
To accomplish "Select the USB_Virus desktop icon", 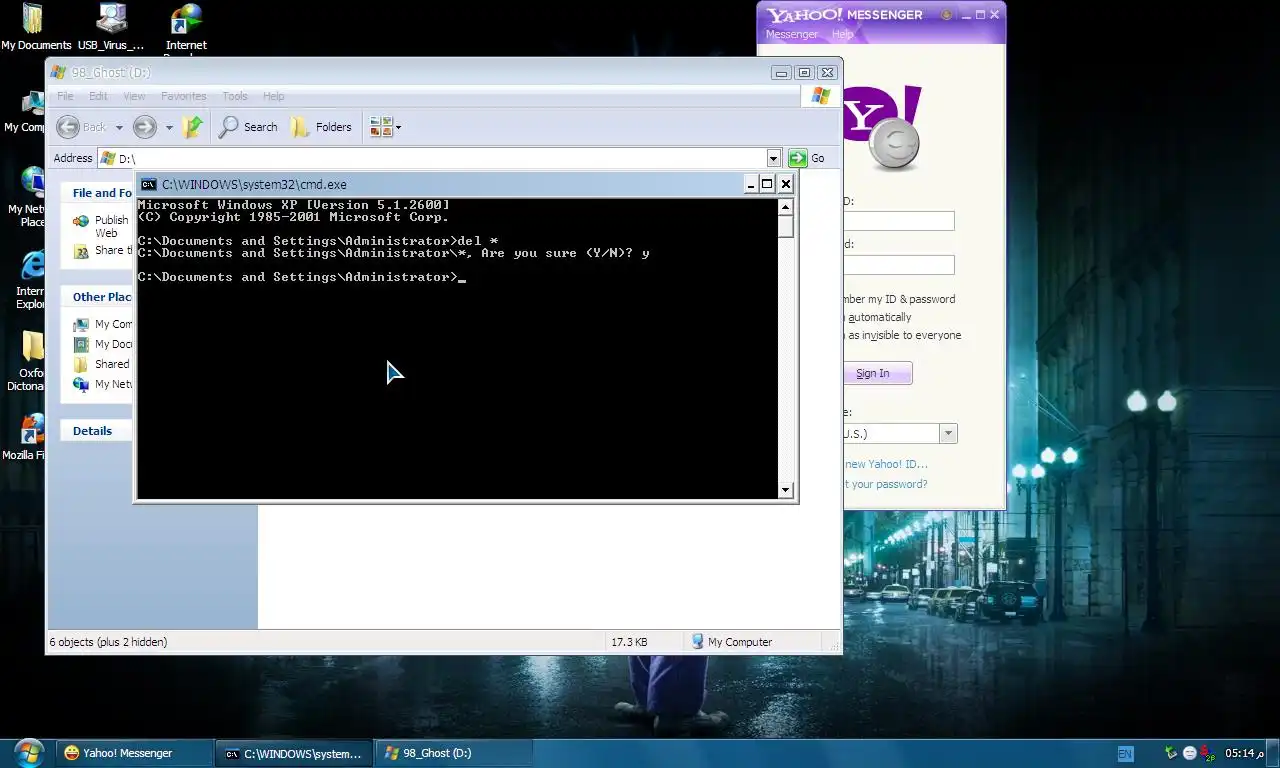I will coord(111,25).
